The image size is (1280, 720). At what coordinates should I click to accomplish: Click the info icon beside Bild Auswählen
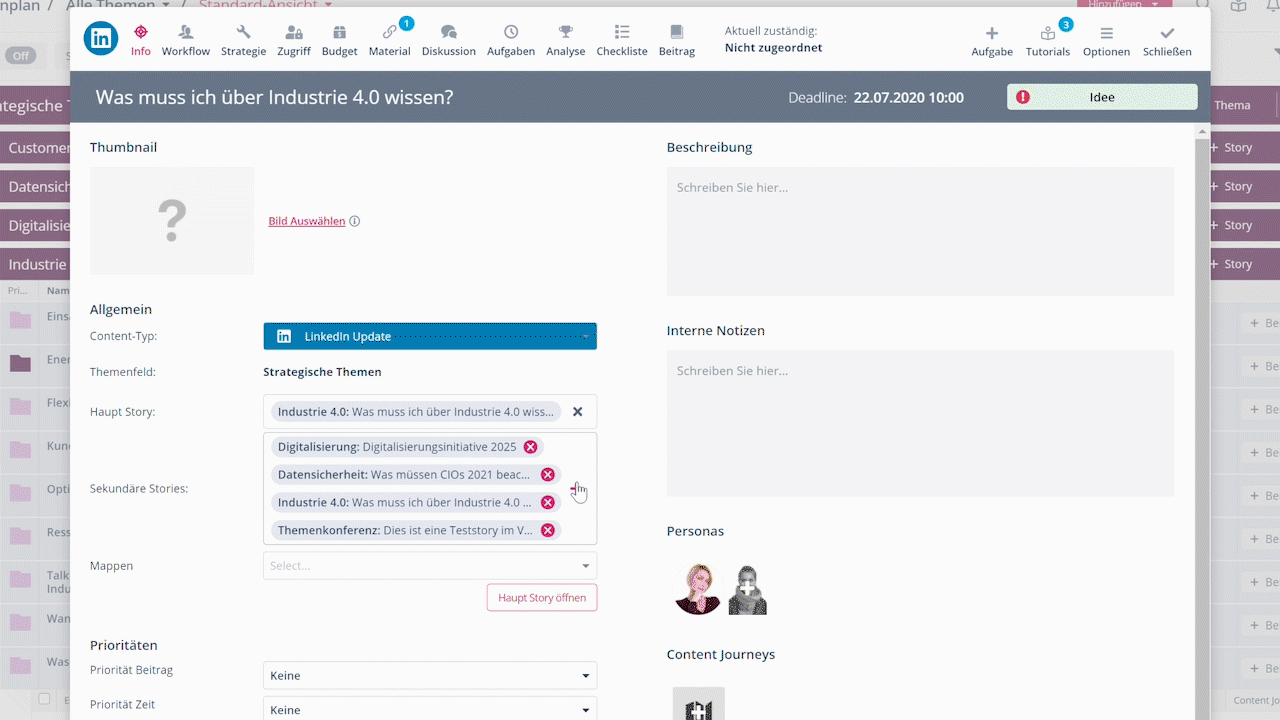tap(355, 221)
